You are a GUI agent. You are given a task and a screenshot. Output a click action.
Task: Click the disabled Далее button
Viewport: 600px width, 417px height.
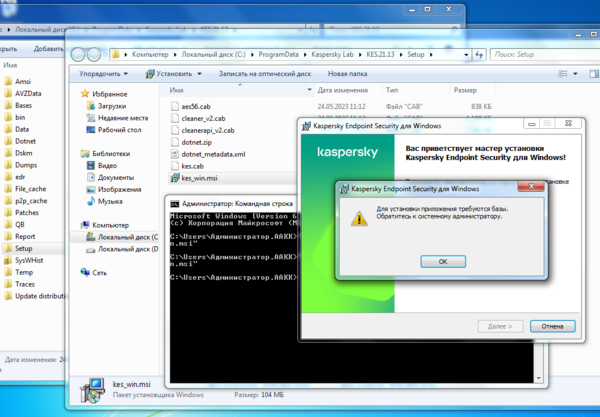tap(500, 326)
